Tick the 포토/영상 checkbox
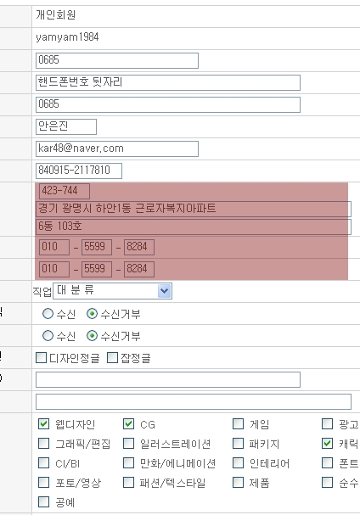Screen dimensions: 360x515 (x=44, y=482)
